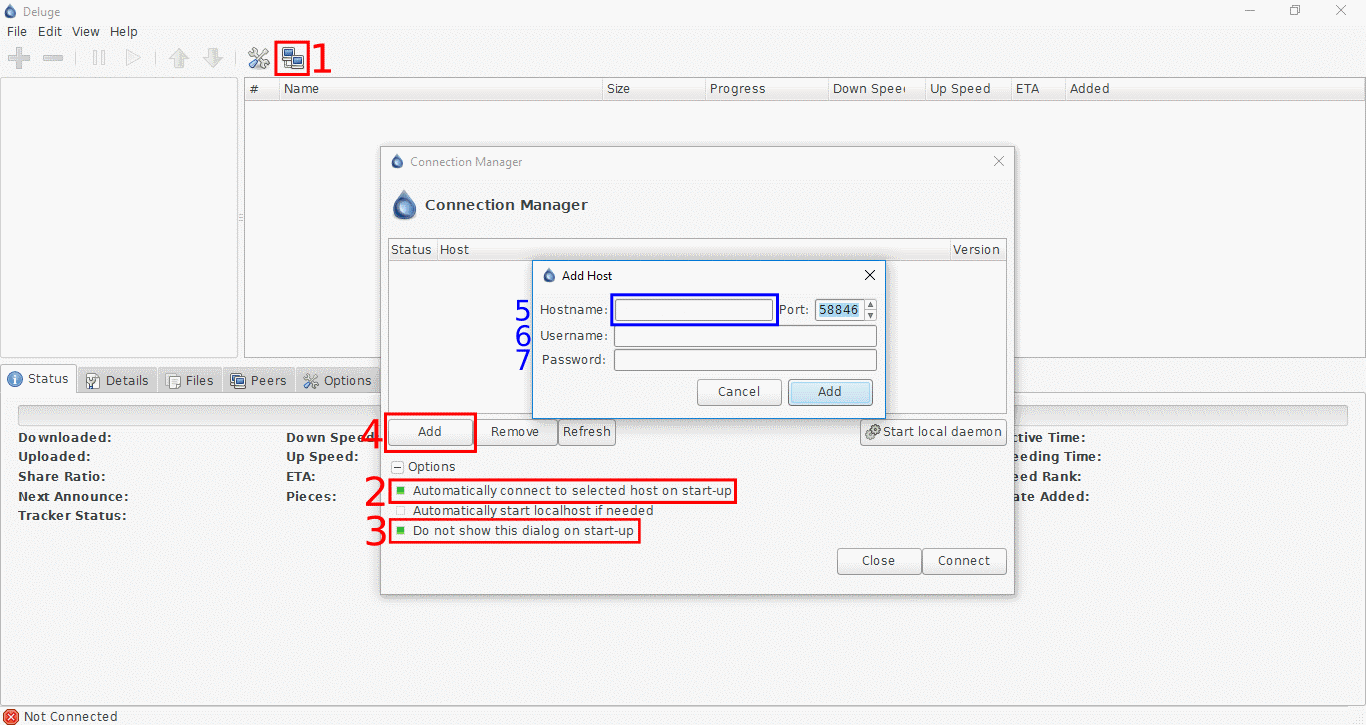Decrease the Port value with down arrow

[869, 315]
